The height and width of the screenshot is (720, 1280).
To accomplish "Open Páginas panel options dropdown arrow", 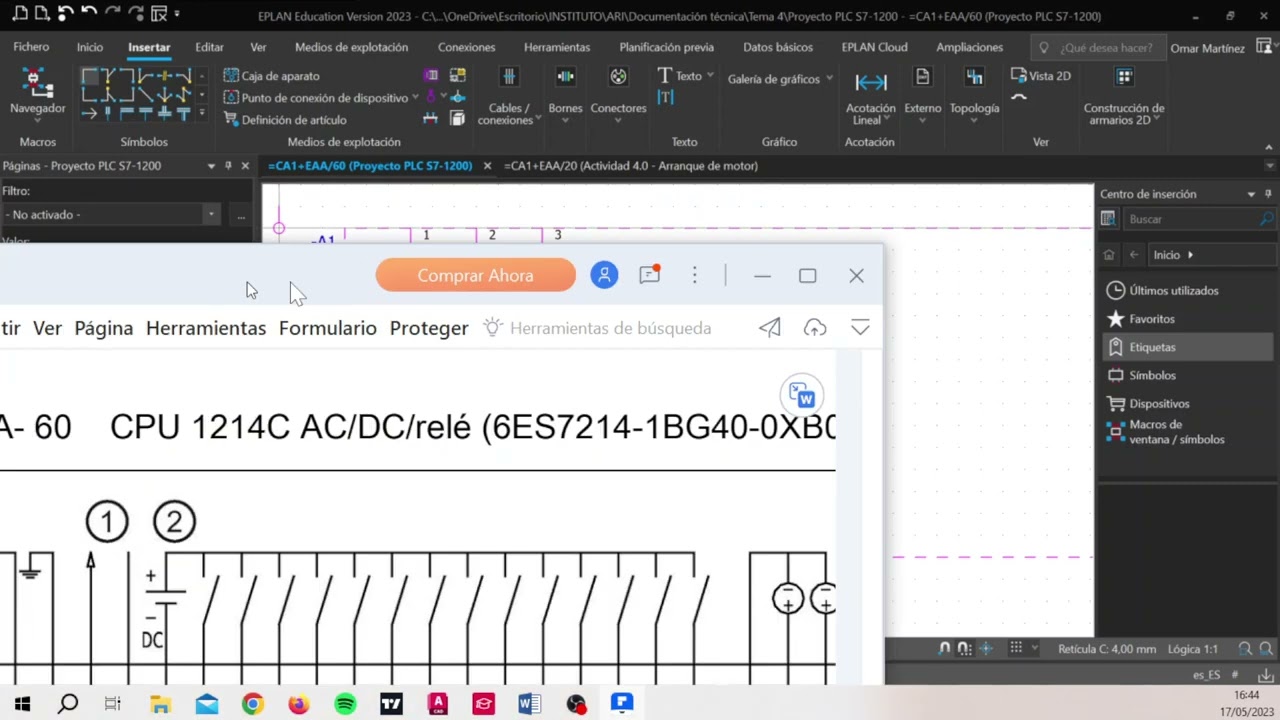I will tap(211, 166).
